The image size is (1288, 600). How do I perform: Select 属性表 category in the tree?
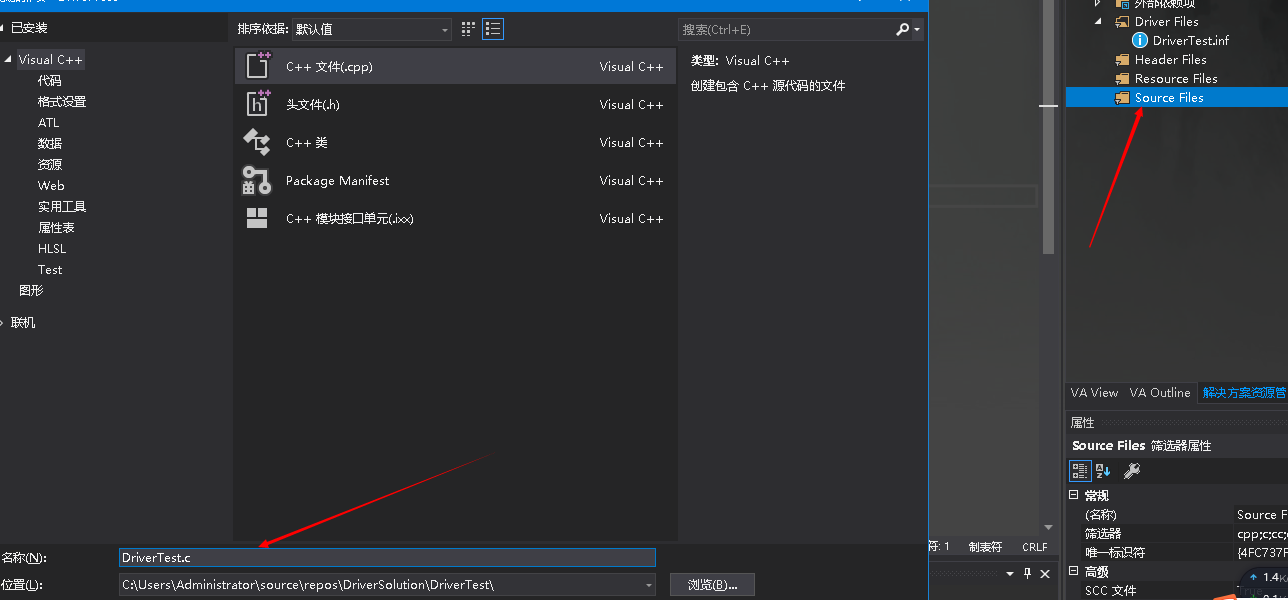tap(56, 228)
